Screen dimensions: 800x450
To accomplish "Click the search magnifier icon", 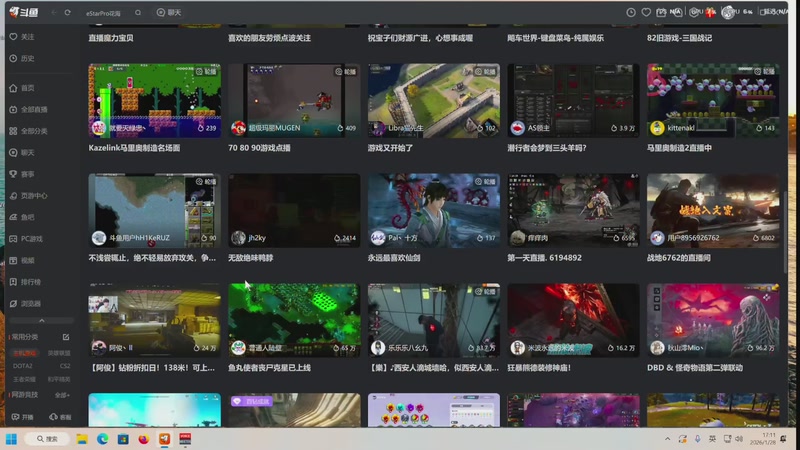I will click(138, 13).
